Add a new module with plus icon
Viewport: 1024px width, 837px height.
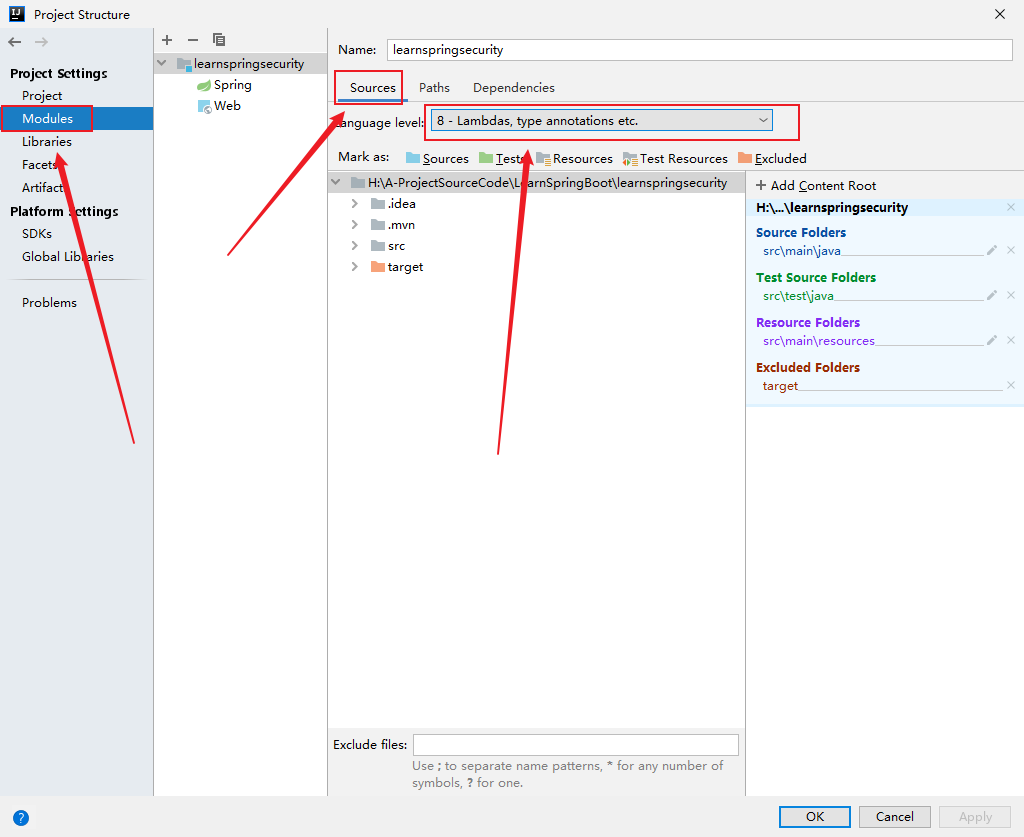[x=167, y=40]
